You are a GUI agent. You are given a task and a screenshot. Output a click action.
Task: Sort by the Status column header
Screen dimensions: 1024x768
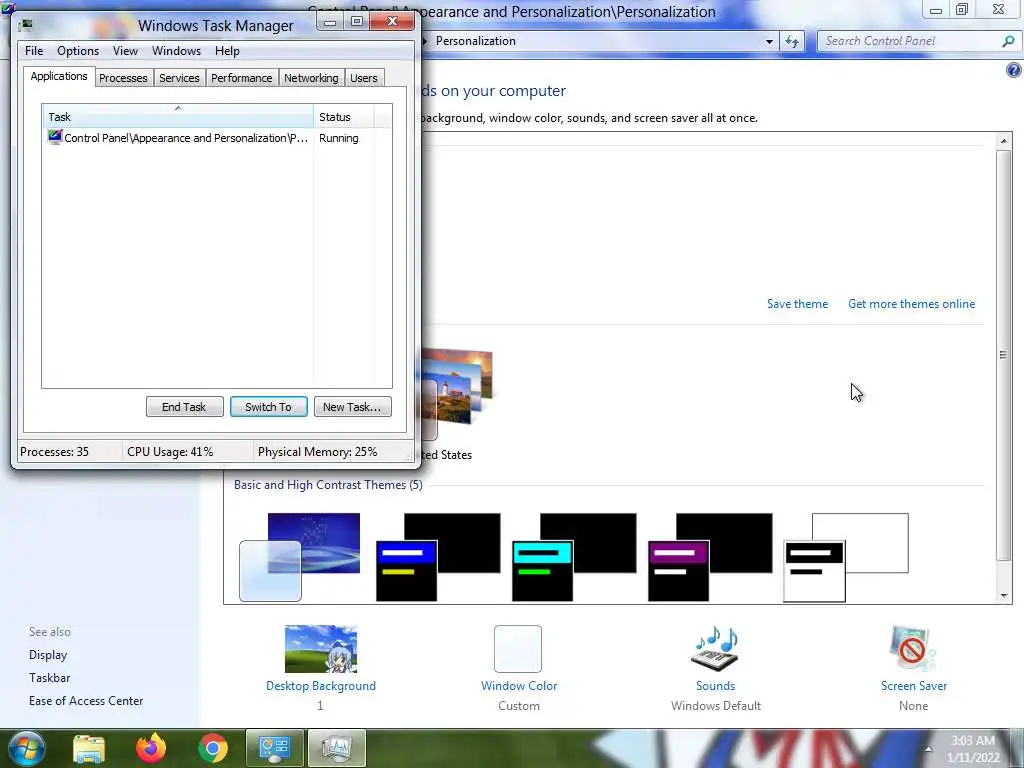point(344,117)
